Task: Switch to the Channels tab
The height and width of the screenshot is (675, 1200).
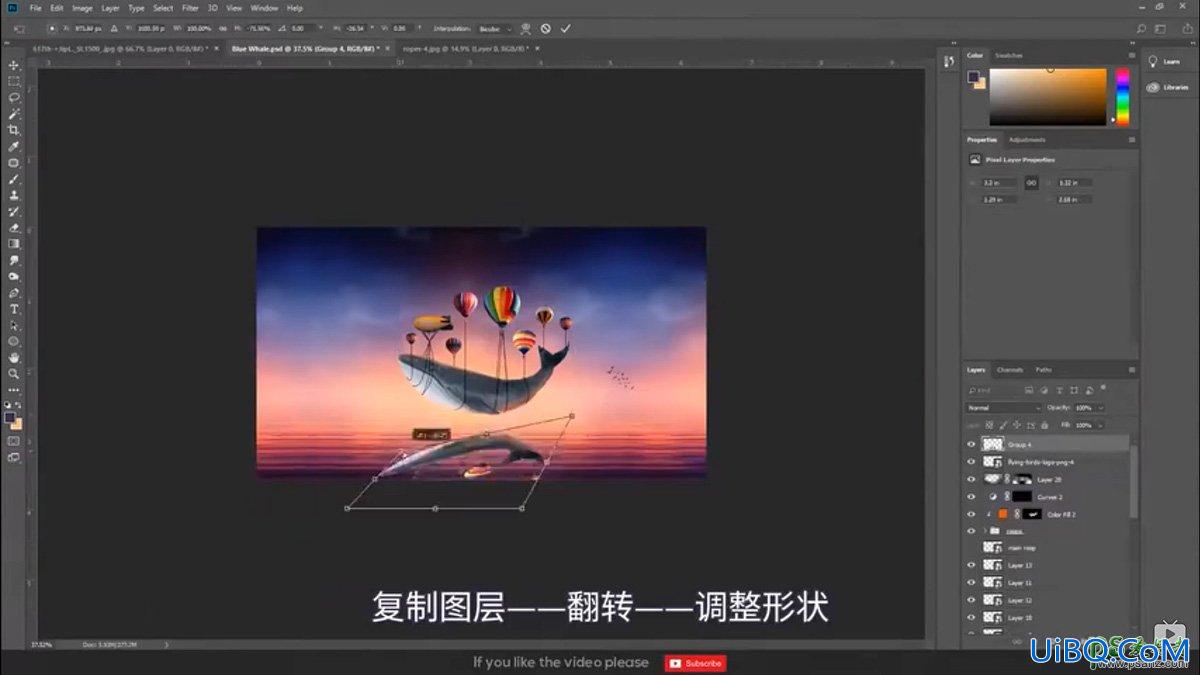Action: (x=1009, y=370)
